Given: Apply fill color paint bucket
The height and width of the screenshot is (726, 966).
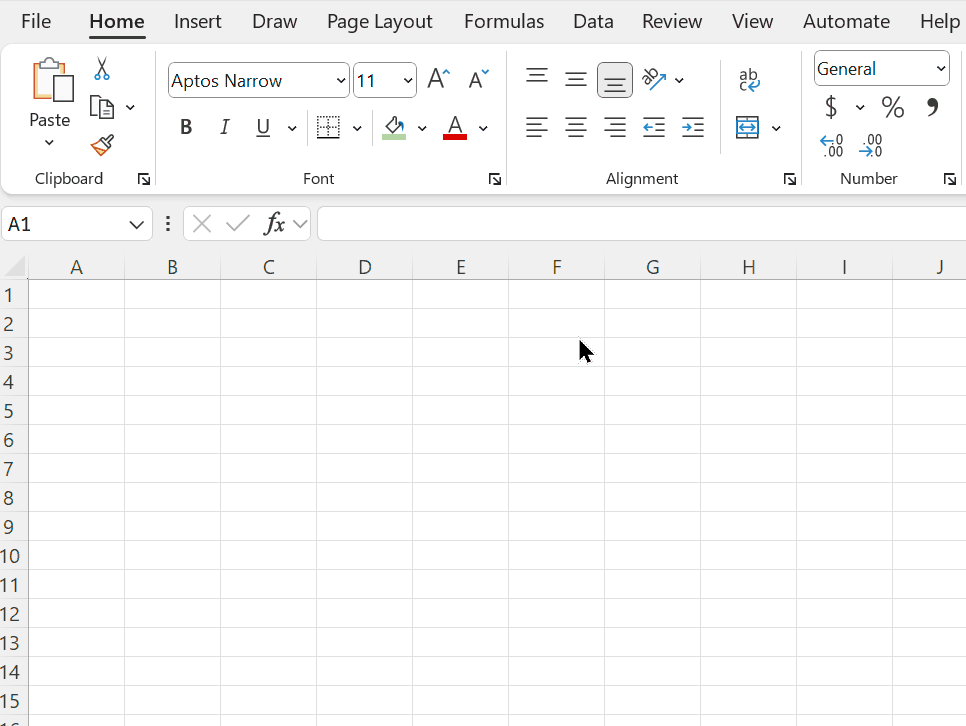Looking at the screenshot, I should click(x=394, y=128).
